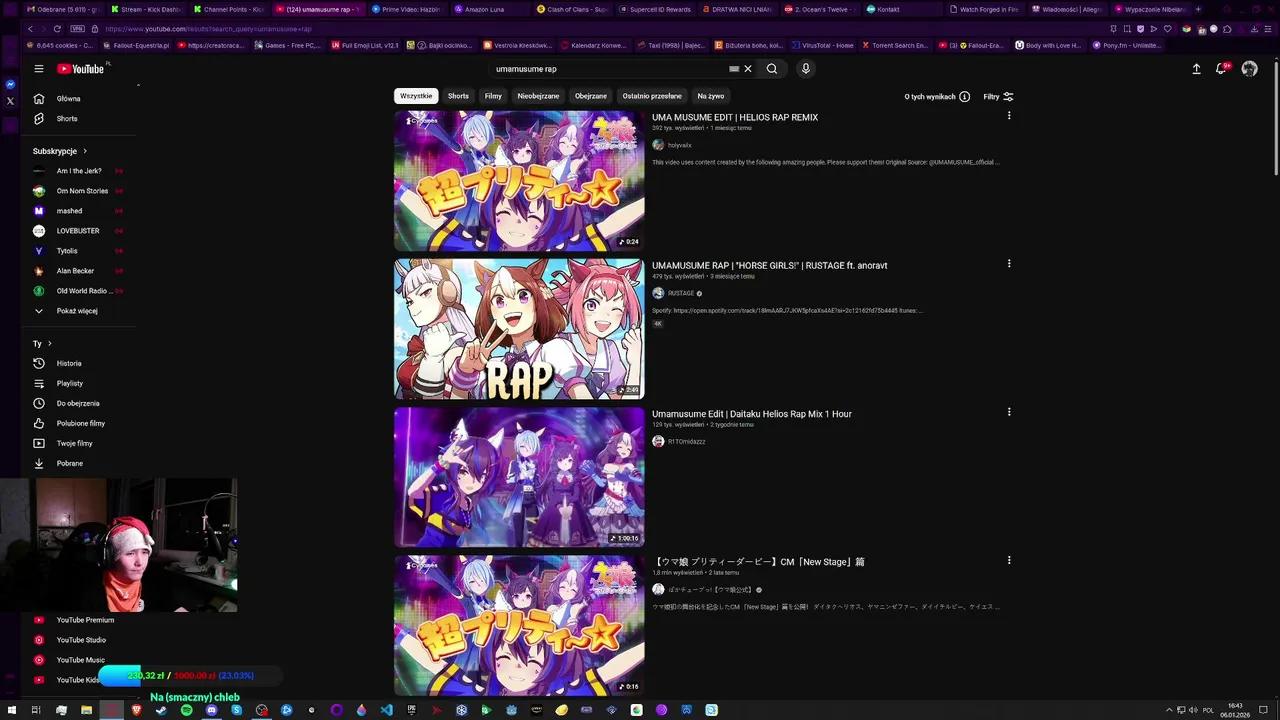Screen dimensions: 1280x720
Task: Open the more-options menu for the UMA MUSUME EDIT video
Action: (1008, 116)
